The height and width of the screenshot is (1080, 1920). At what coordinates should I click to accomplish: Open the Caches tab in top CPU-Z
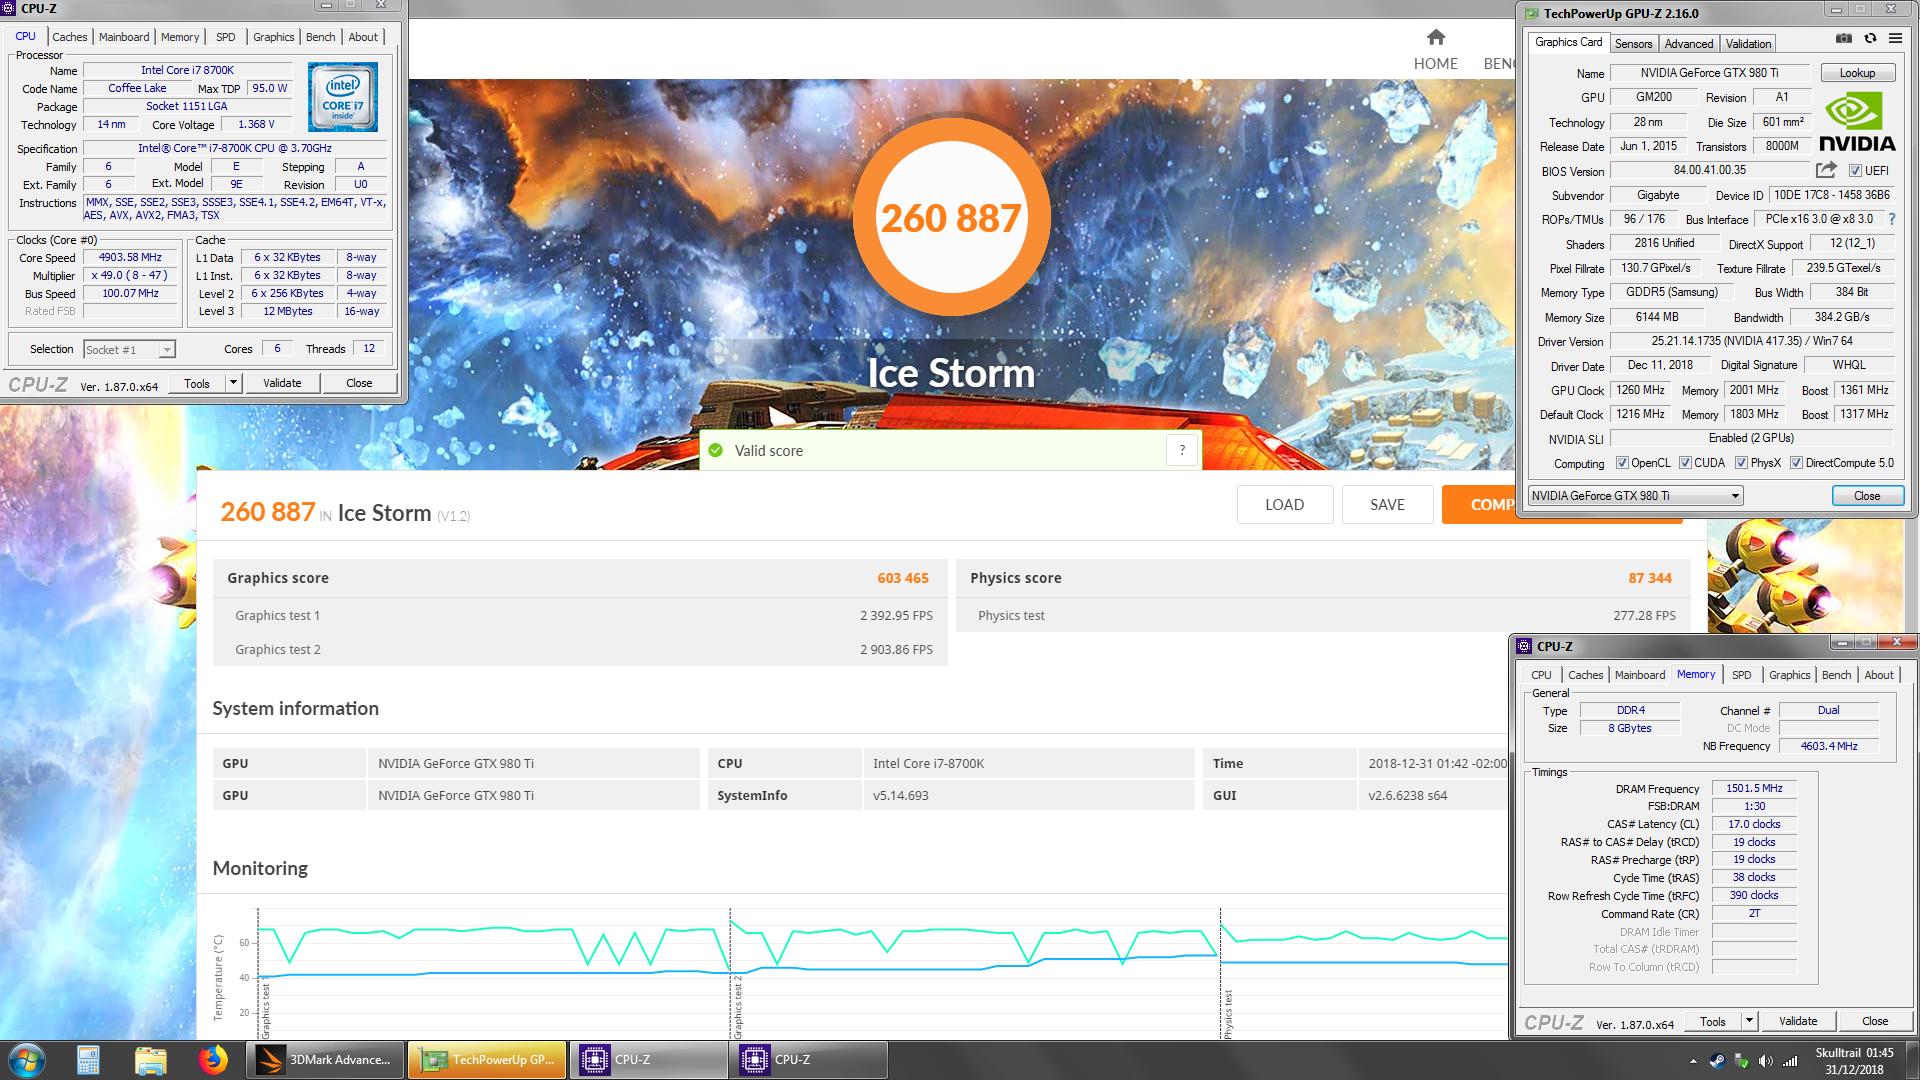(x=70, y=37)
